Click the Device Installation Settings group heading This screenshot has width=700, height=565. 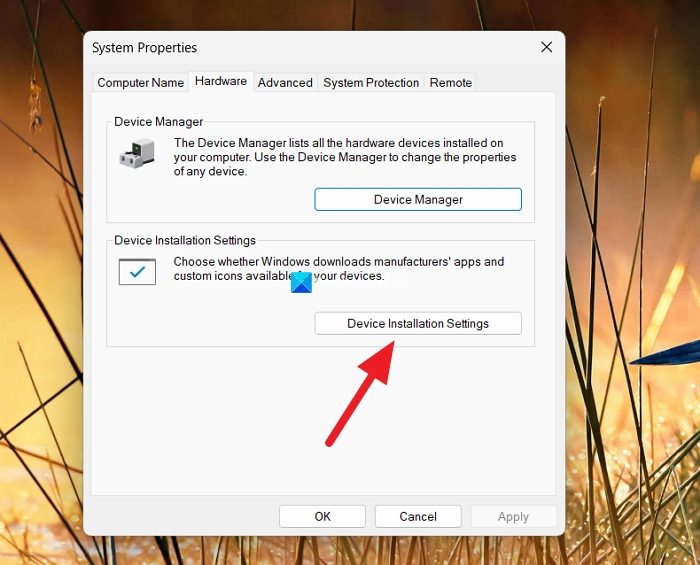click(185, 241)
